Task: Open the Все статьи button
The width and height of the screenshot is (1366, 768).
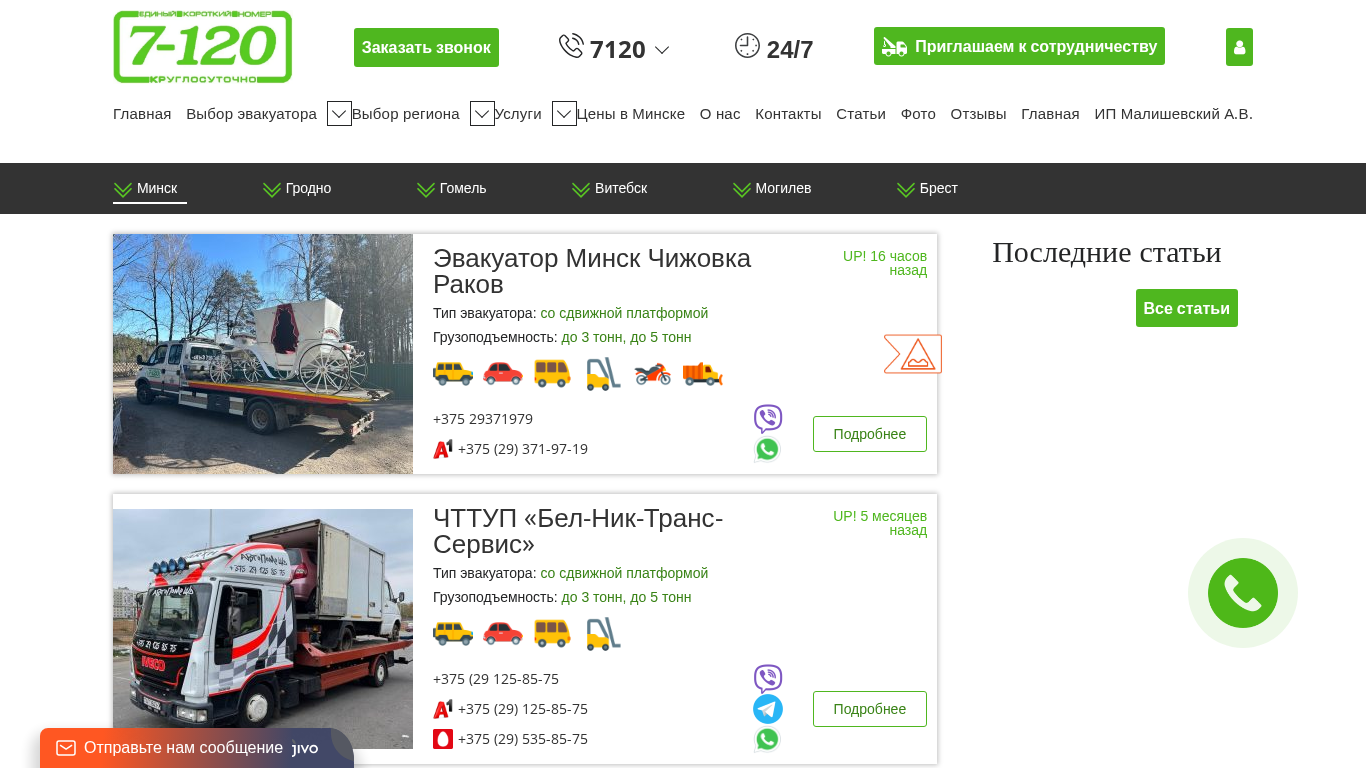Action: [x=1187, y=308]
